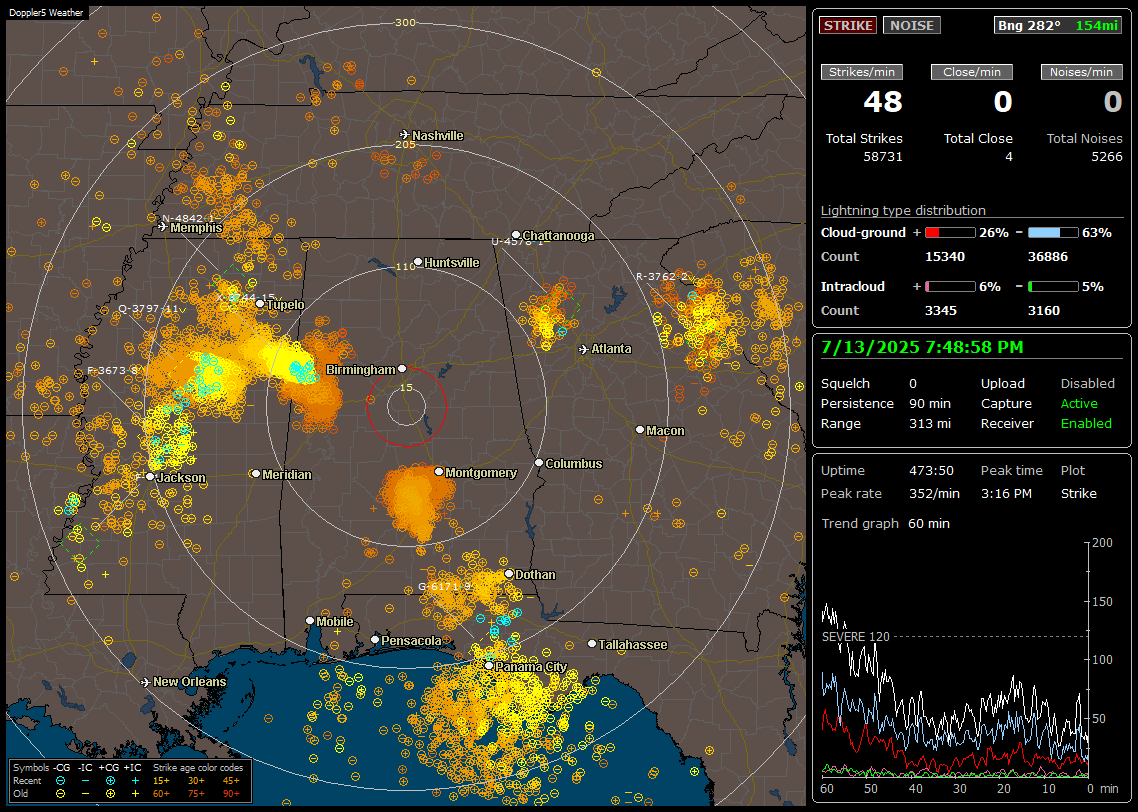
Task: Click storm cell label R-3762-2
Action: 661,276
